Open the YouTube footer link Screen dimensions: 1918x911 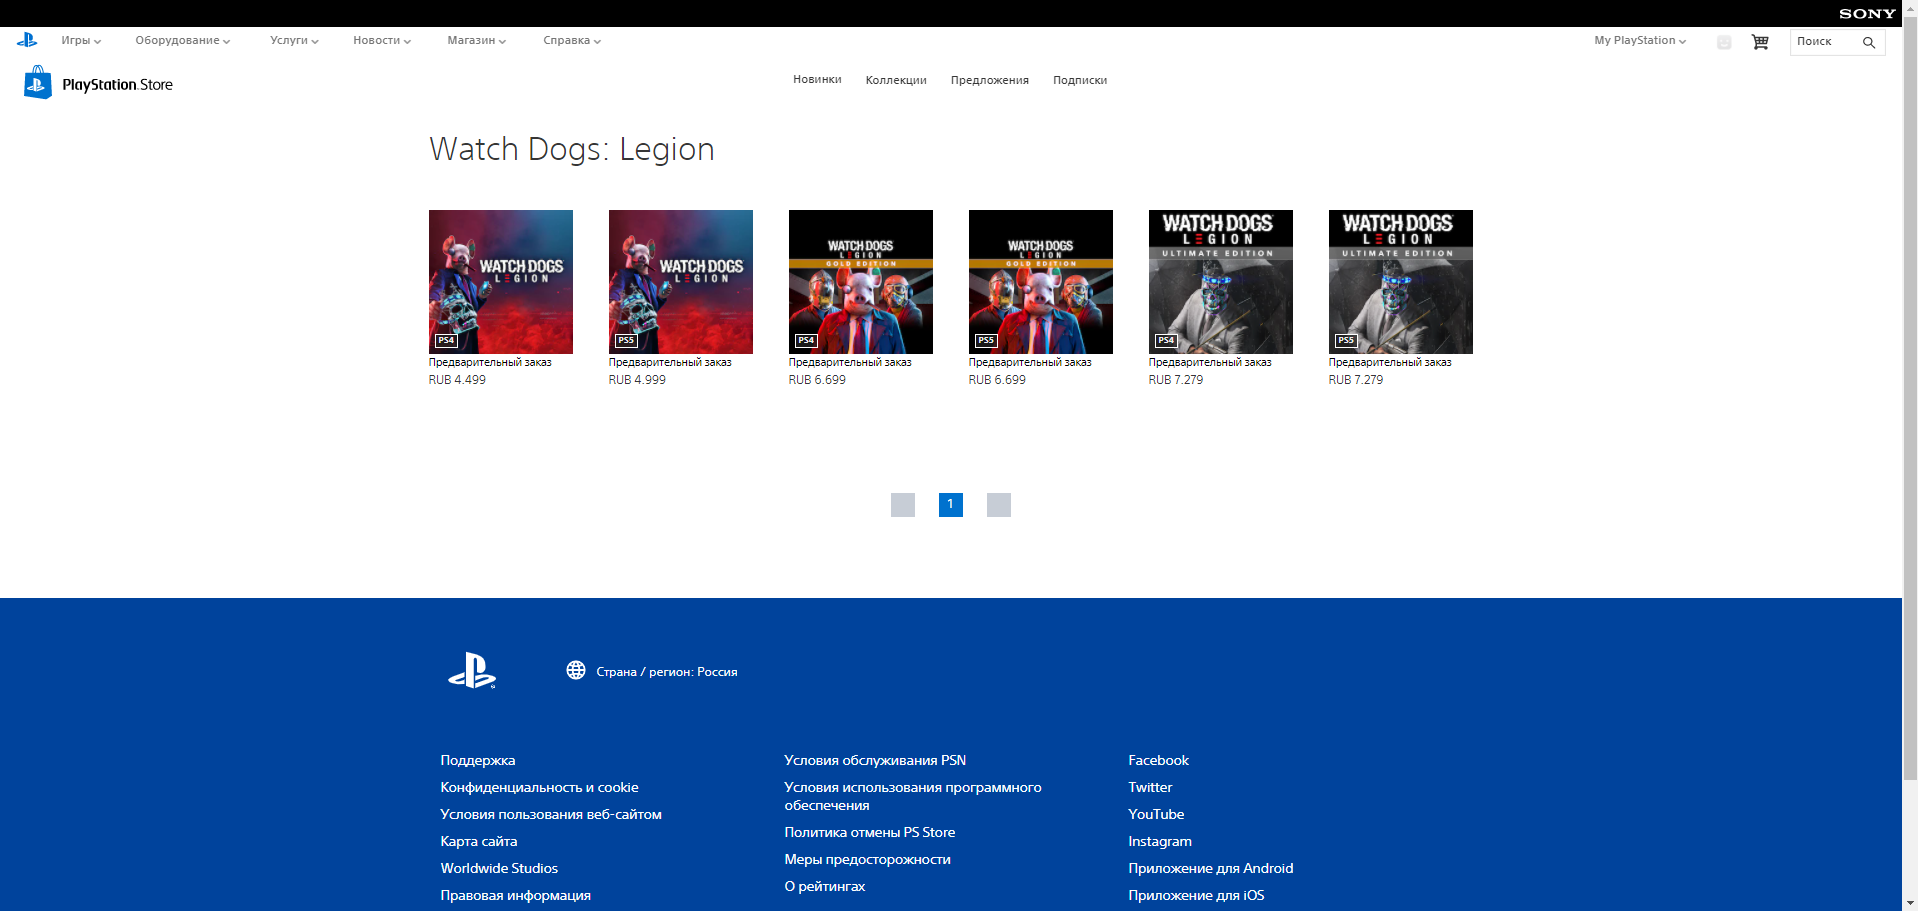coord(1156,815)
